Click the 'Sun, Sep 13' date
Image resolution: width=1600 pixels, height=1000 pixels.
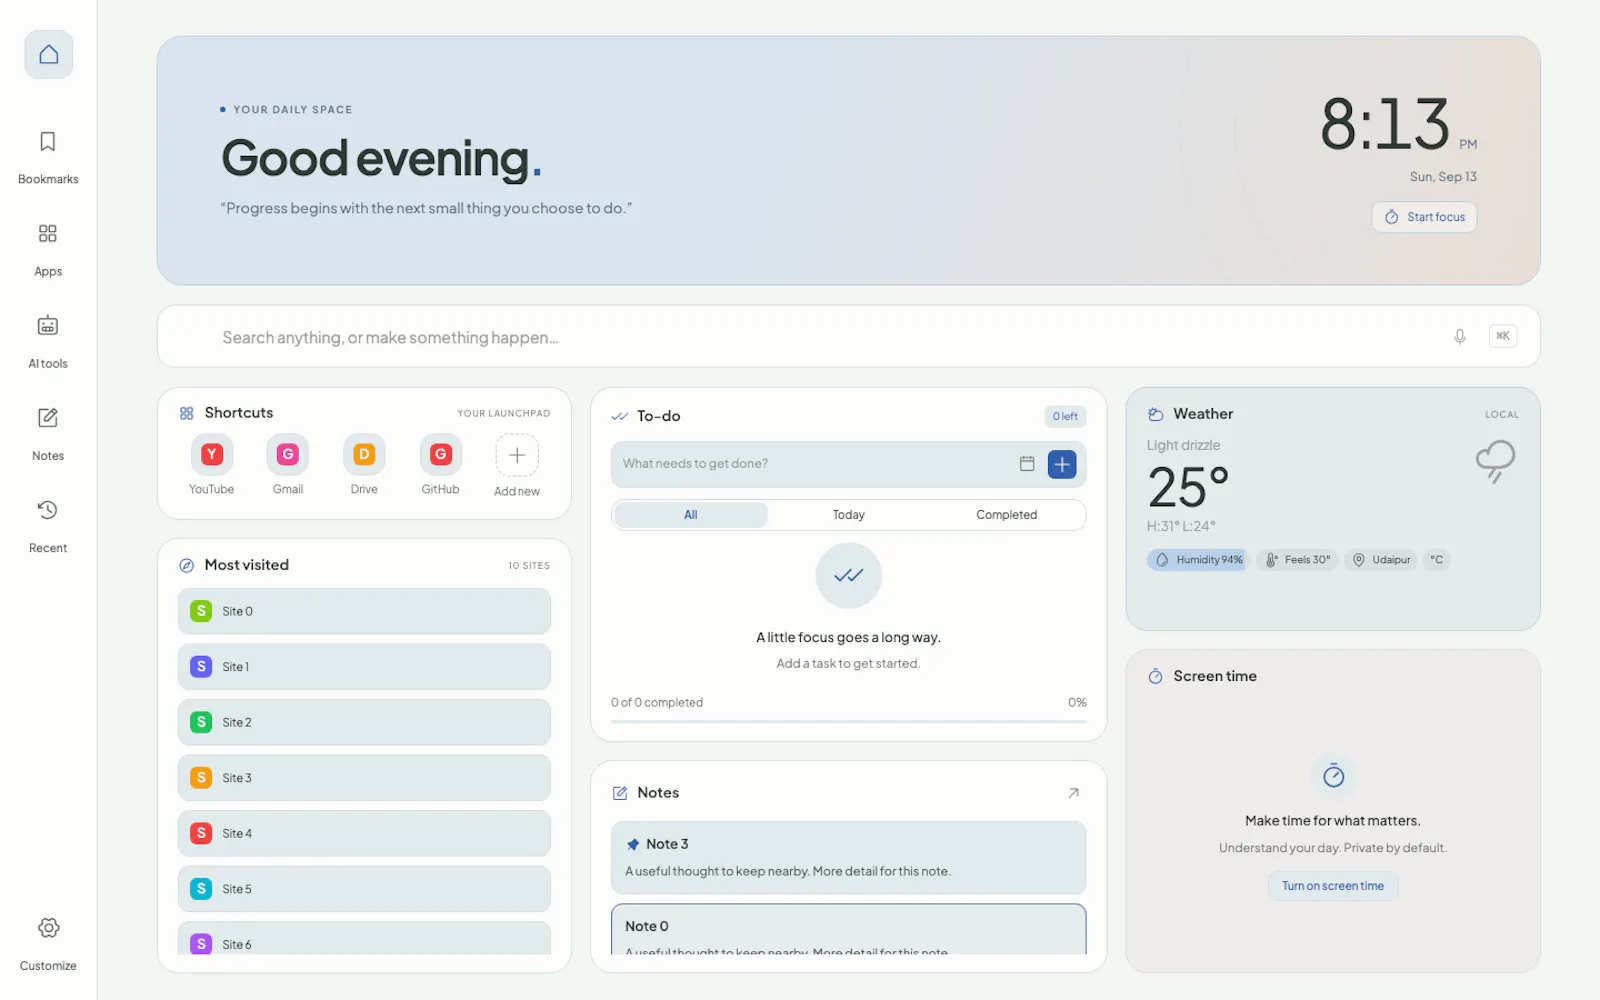(1443, 177)
